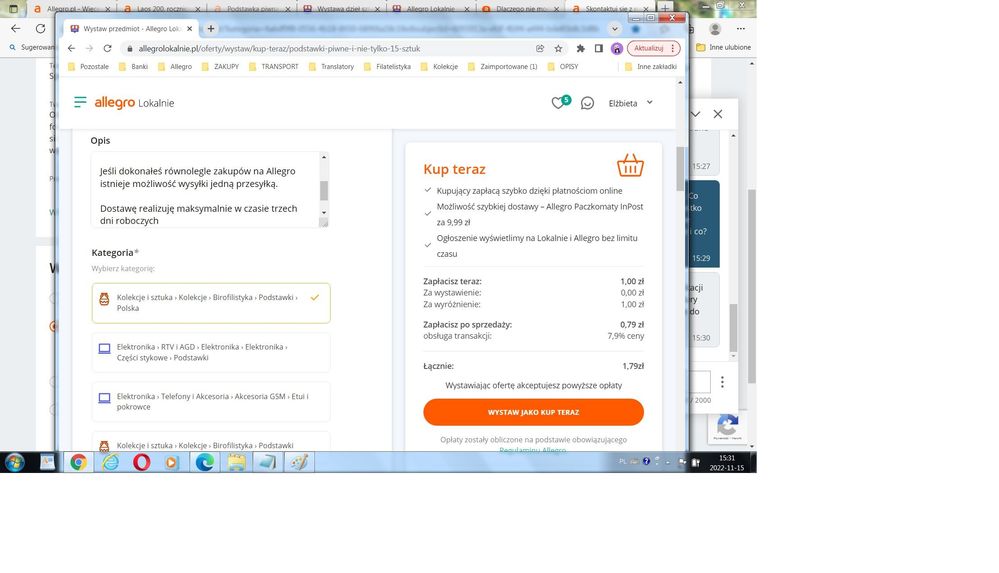Refresh the background browser window

(40, 29)
